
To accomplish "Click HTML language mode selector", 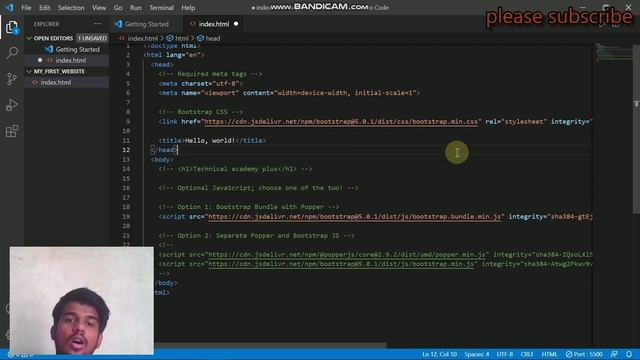I will (549, 354).
